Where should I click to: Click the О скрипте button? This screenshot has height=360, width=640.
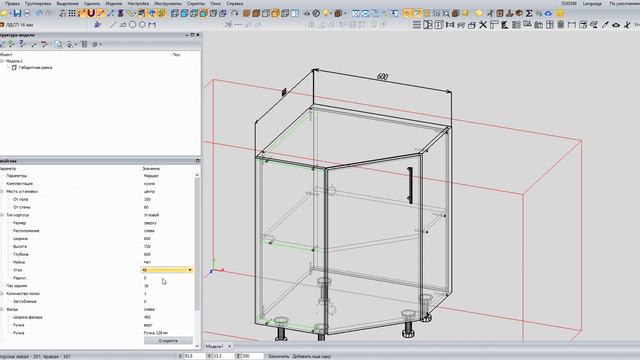tap(168, 340)
